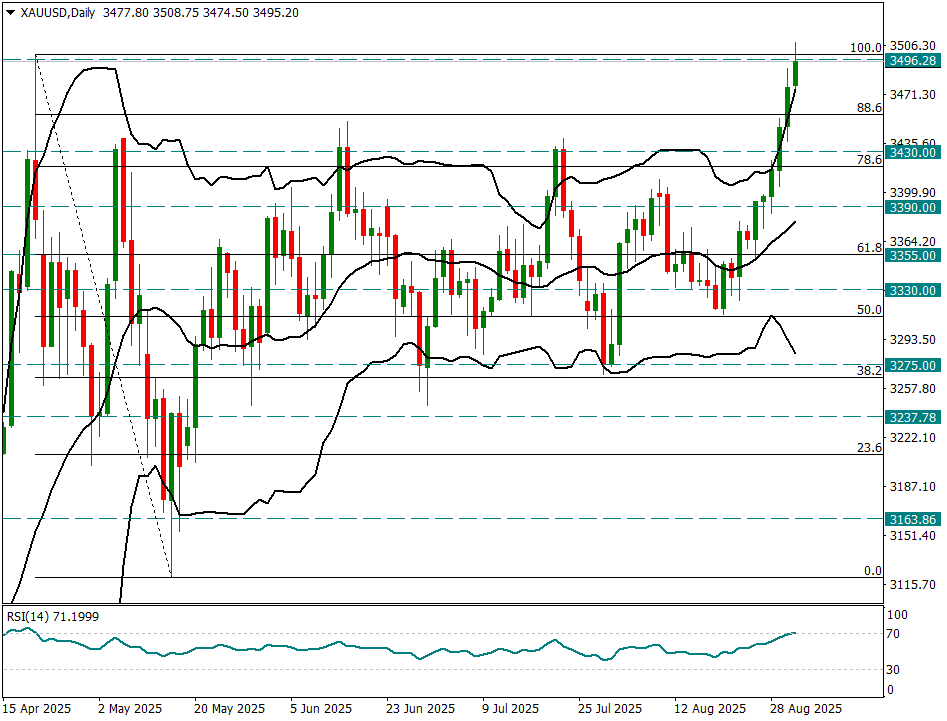Select the 78.6 Fibonacci level label

pyautogui.click(x=869, y=159)
